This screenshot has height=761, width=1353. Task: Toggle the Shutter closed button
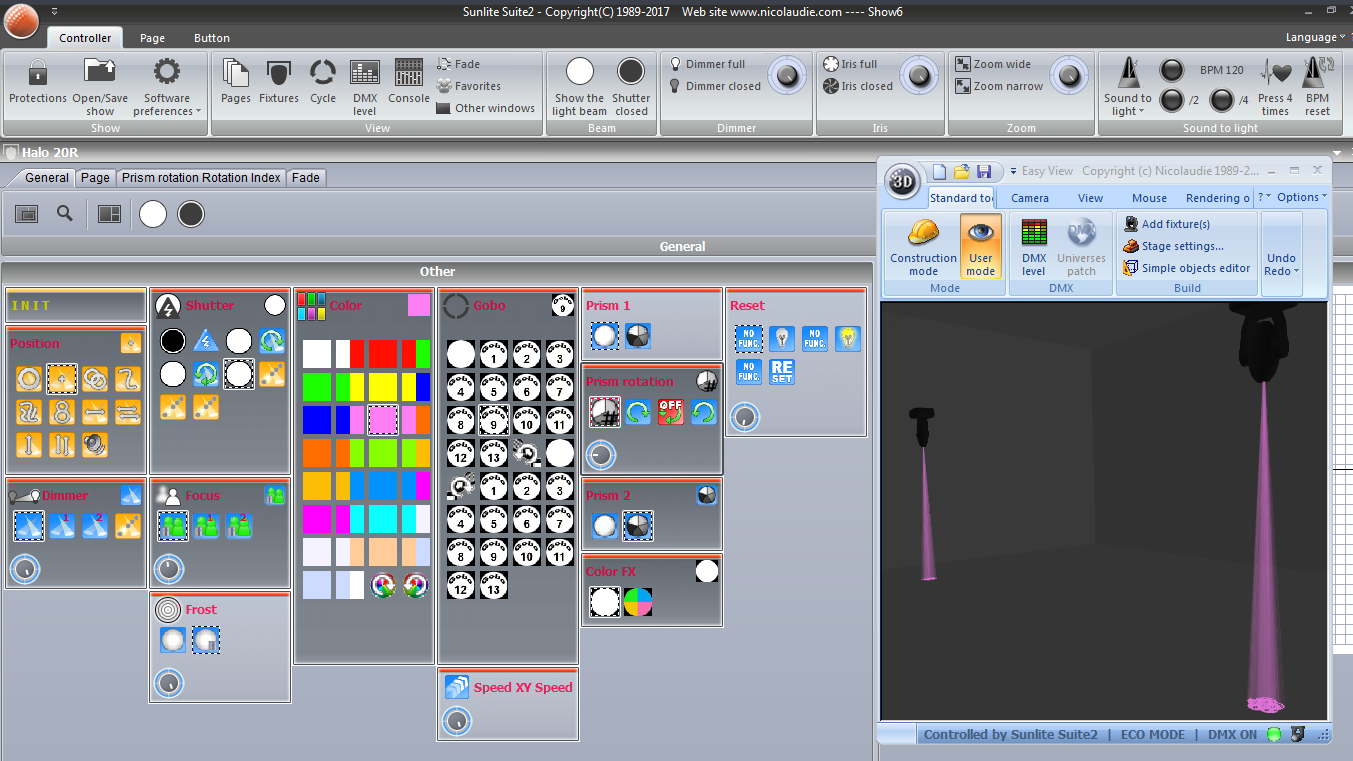pyautogui.click(x=631, y=87)
